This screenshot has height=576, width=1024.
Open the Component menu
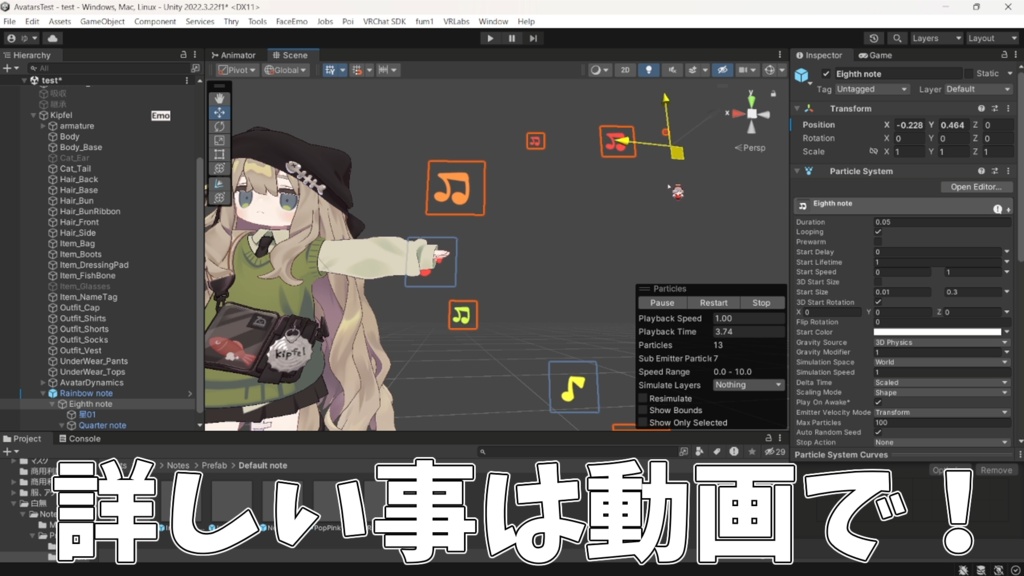(x=155, y=22)
